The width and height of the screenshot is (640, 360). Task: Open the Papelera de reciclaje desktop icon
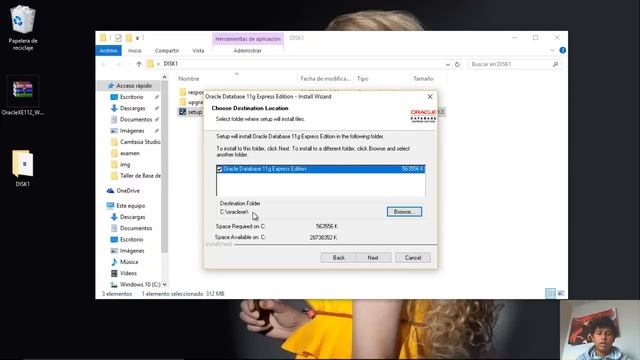tap(22, 28)
